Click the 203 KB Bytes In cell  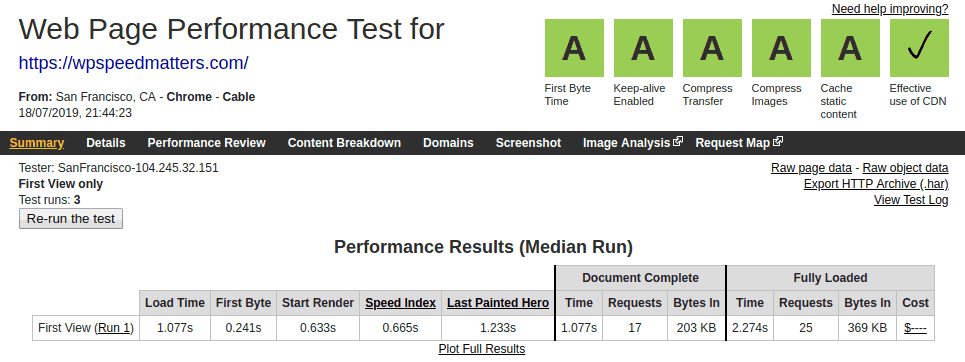tap(696, 328)
